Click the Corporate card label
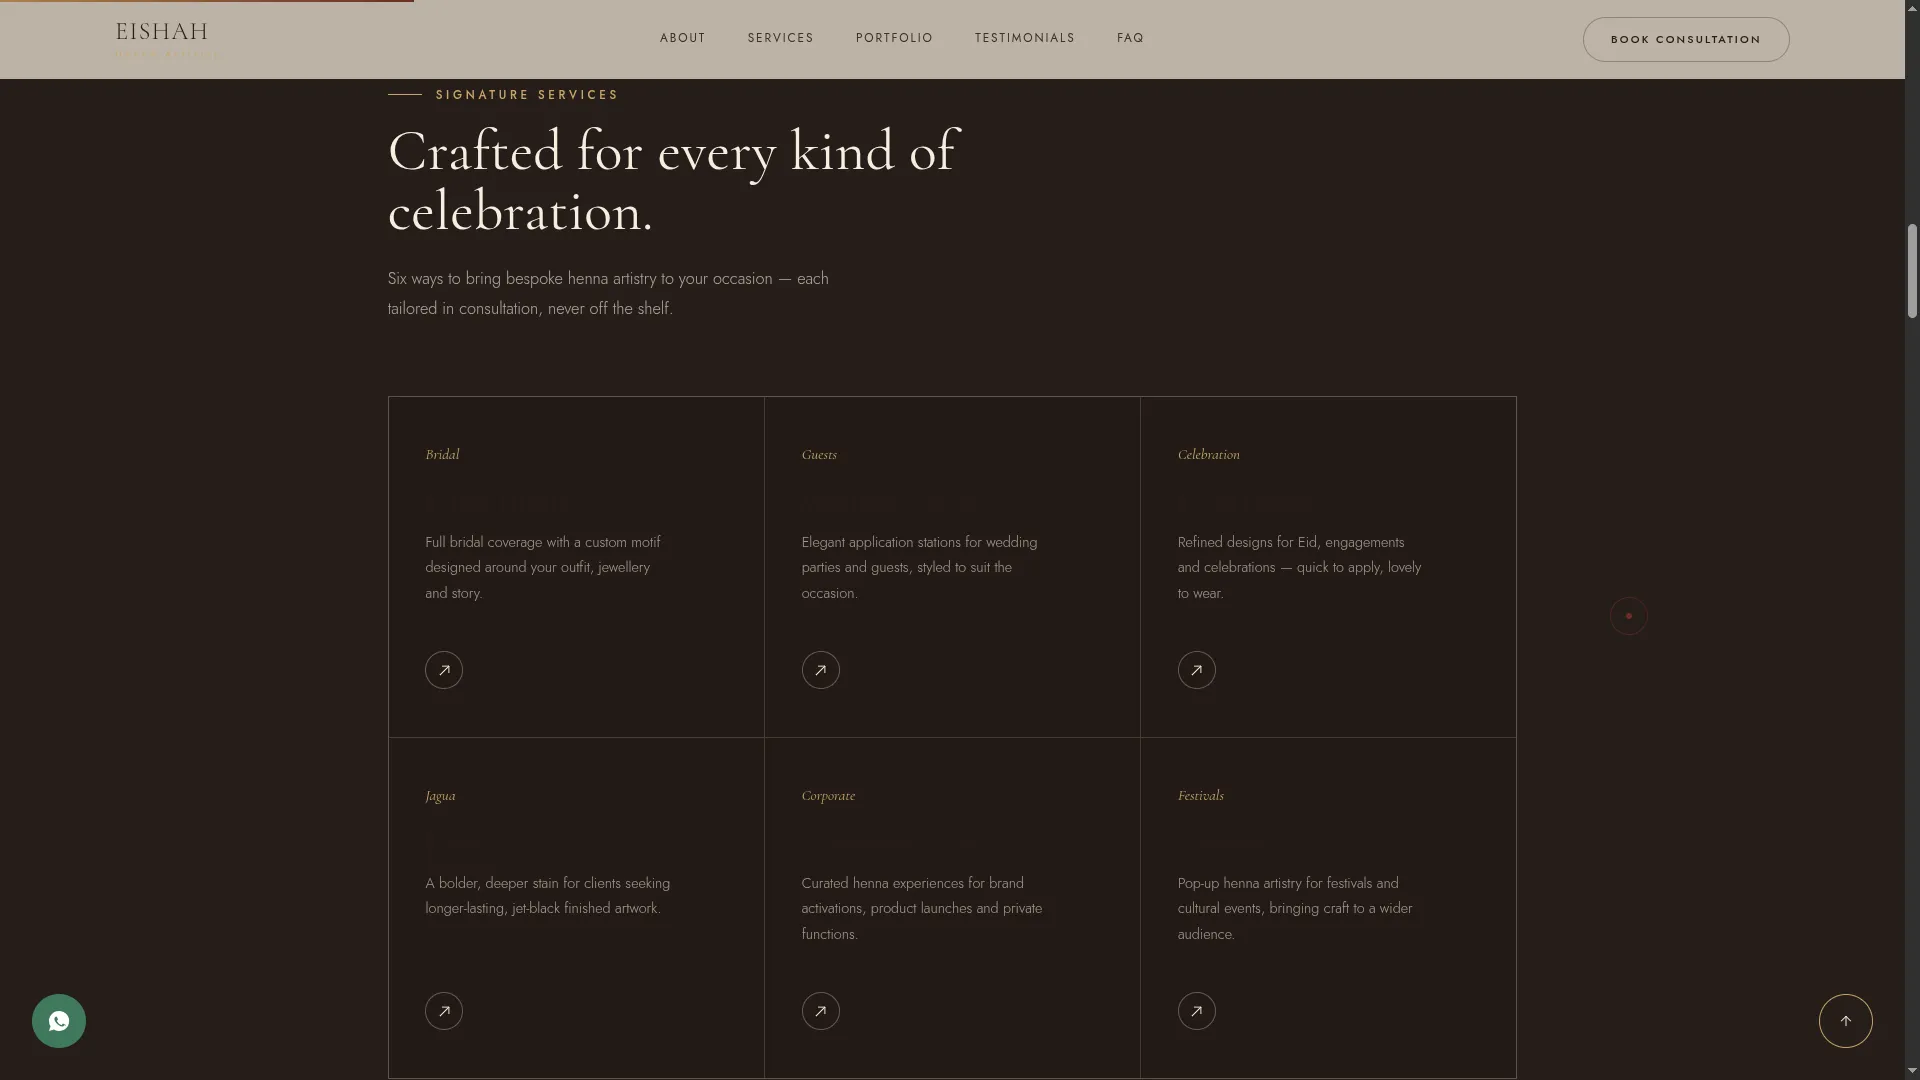1920x1080 pixels. tap(828, 796)
